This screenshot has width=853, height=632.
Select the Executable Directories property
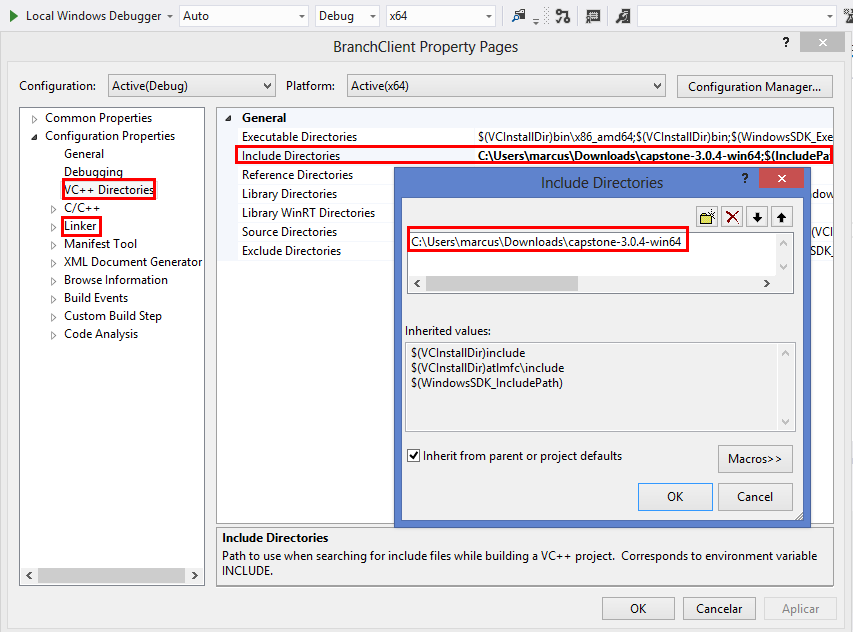299,137
